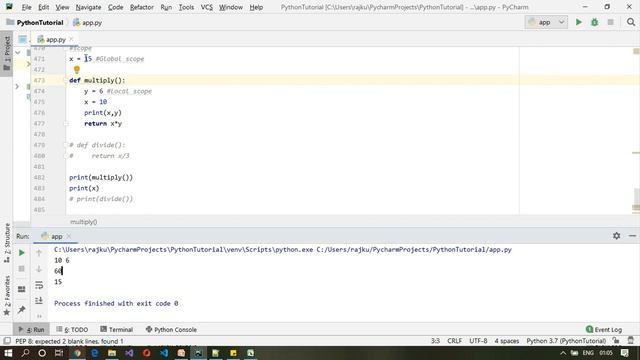The image size is (640, 360).
Task: Run the app configuration with the green play button
Action: coord(578,22)
